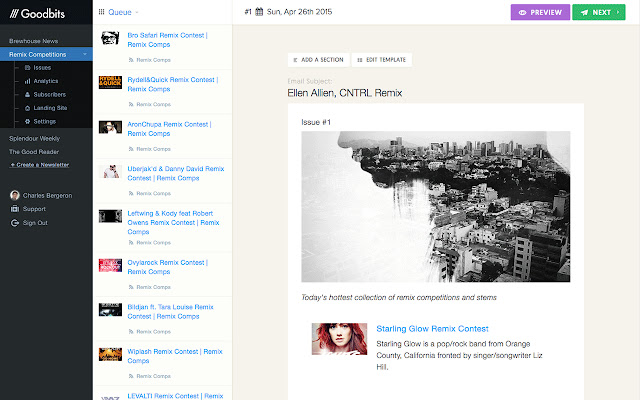Screen dimensions: 640x400
Task: Click RSS icon under Ovylarock item
Action: point(131,287)
